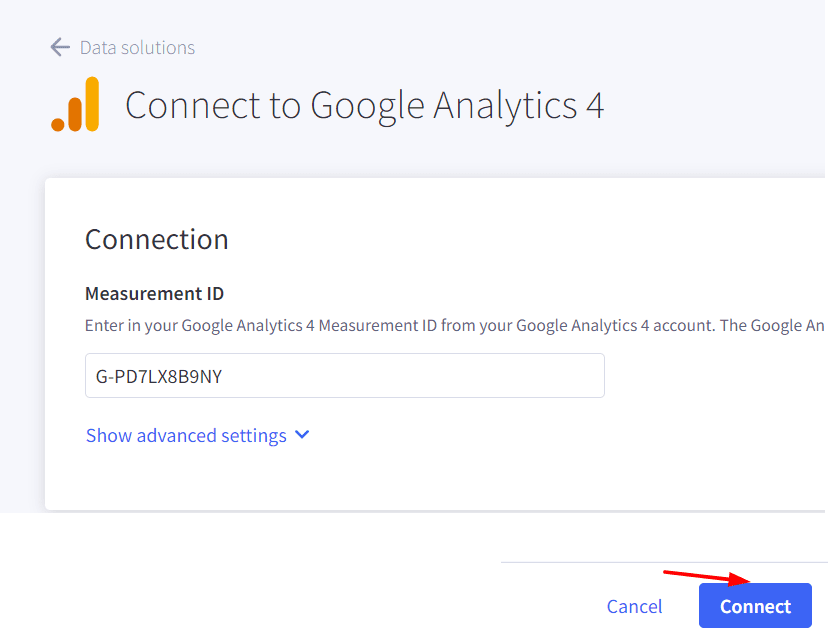Click the empty gray area right of title
This screenshot has width=828, height=638.
(720, 105)
